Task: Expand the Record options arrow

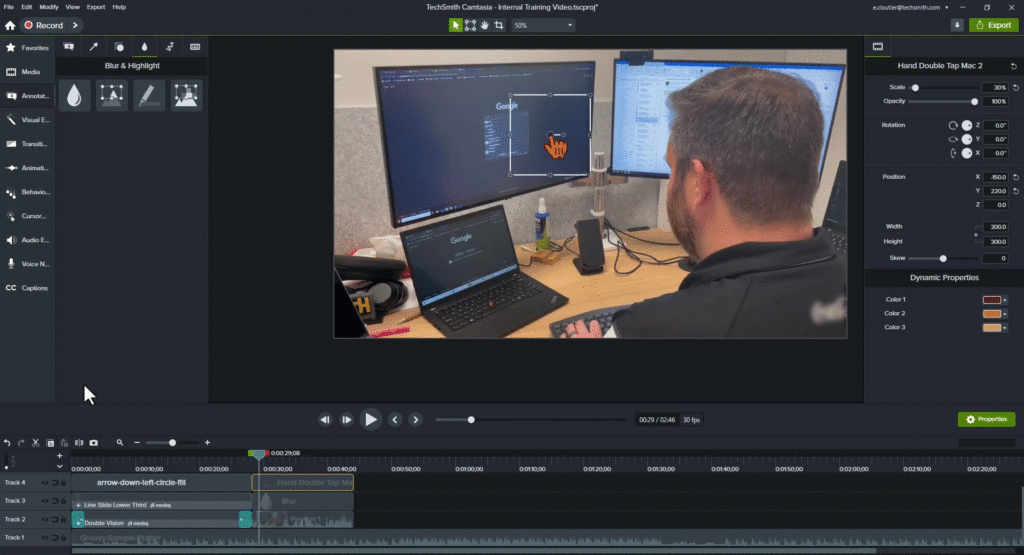Action: click(x=75, y=25)
